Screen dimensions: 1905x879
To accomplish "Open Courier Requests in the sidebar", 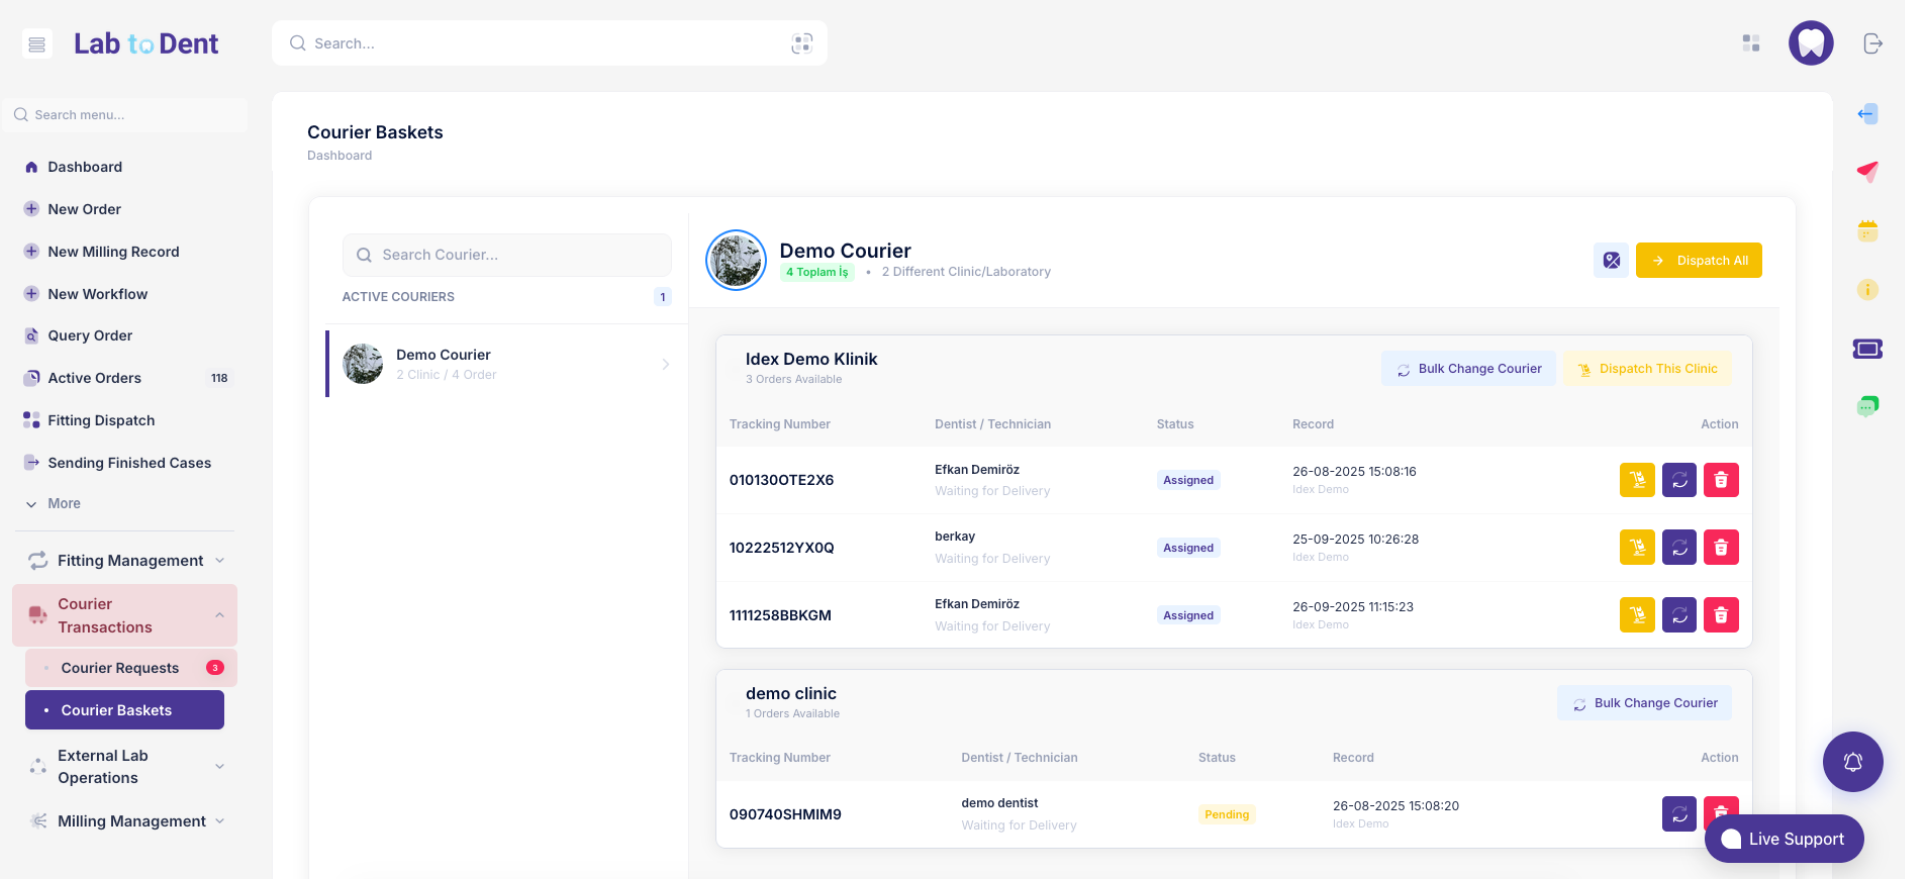I will 120,668.
